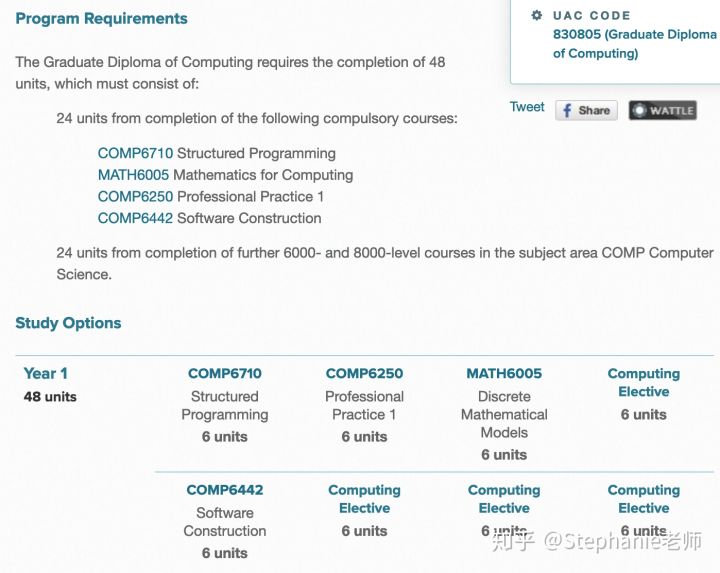Select COMP6250 in the Year 1 study table
This screenshot has width=720, height=573.
[x=364, y=373]
